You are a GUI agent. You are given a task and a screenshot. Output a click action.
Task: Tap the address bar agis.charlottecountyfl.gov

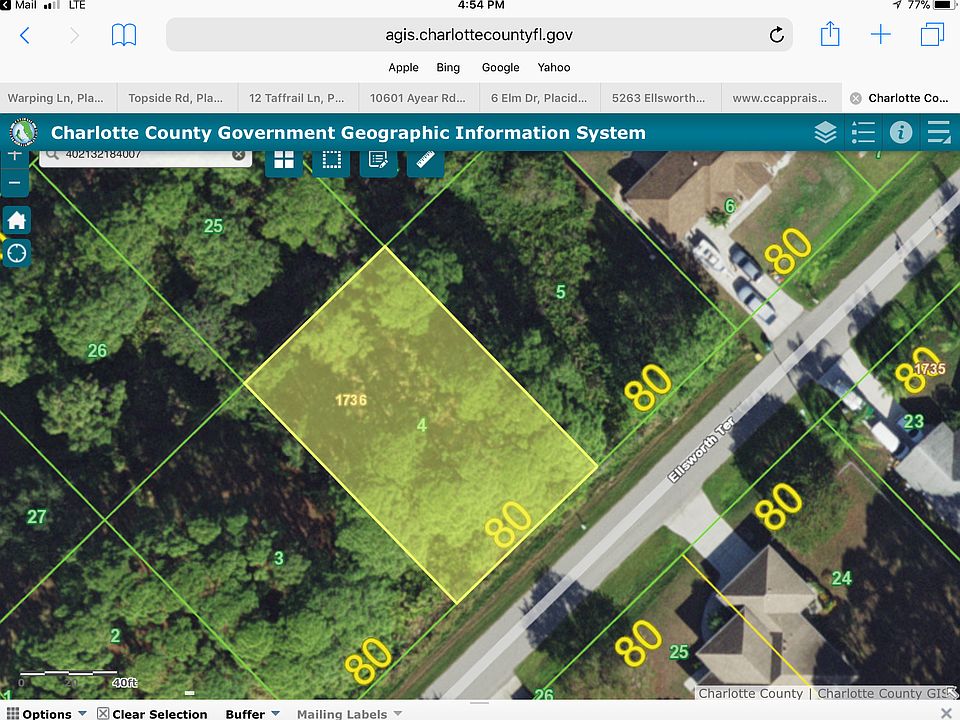[479, 35]
